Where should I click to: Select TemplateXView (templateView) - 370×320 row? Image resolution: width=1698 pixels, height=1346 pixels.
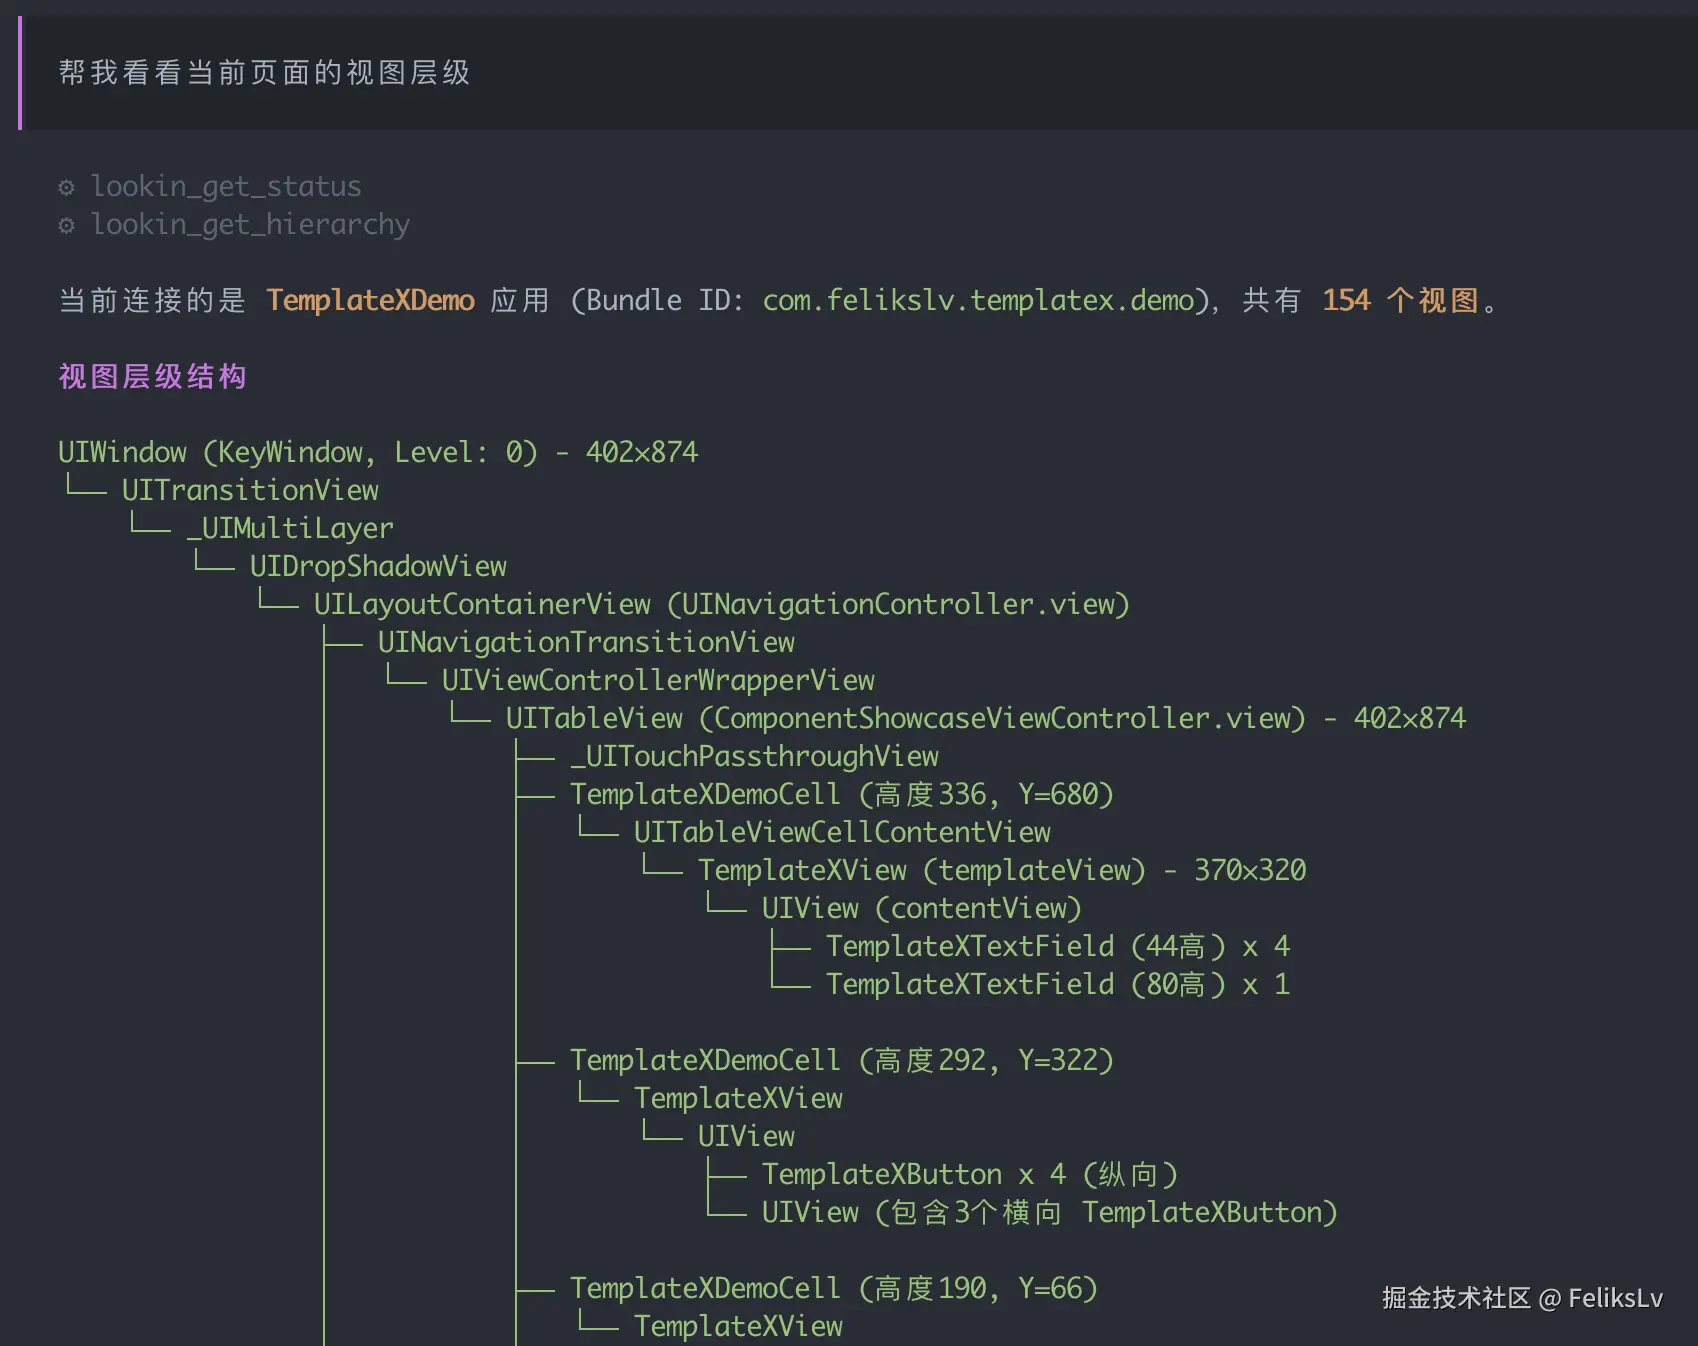1002,871
